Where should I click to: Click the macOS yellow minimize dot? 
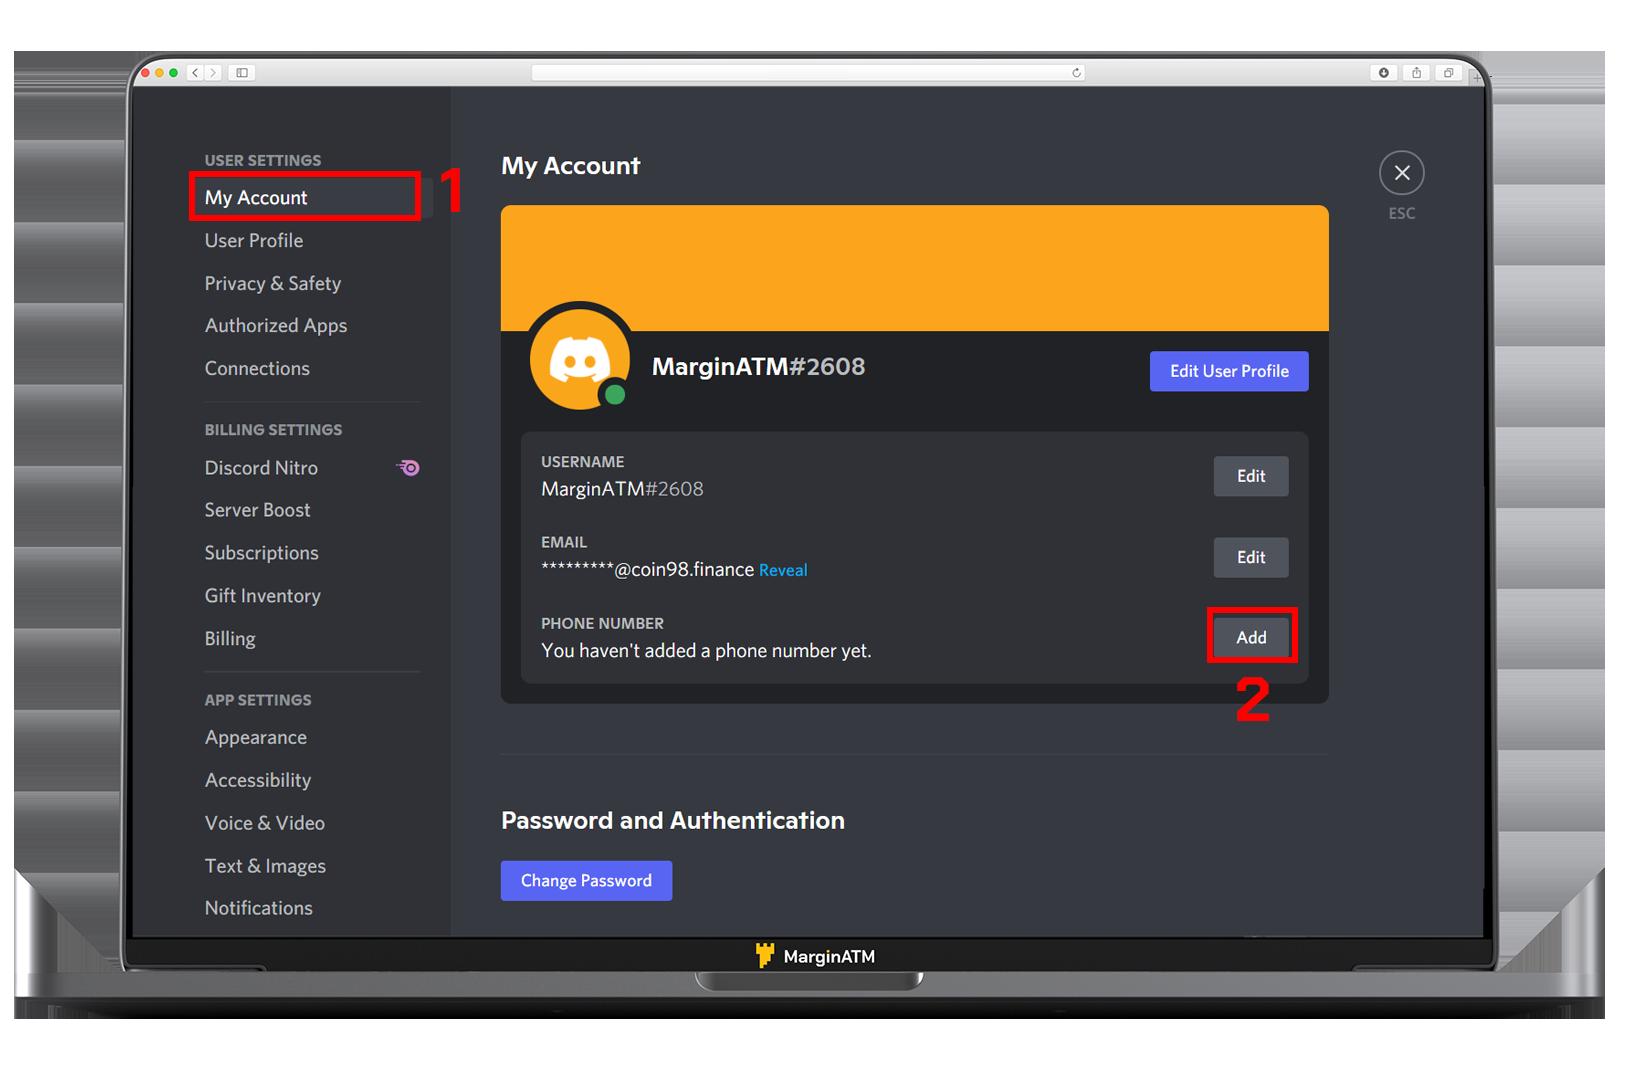pyautogui.click(x=159, y=73)
